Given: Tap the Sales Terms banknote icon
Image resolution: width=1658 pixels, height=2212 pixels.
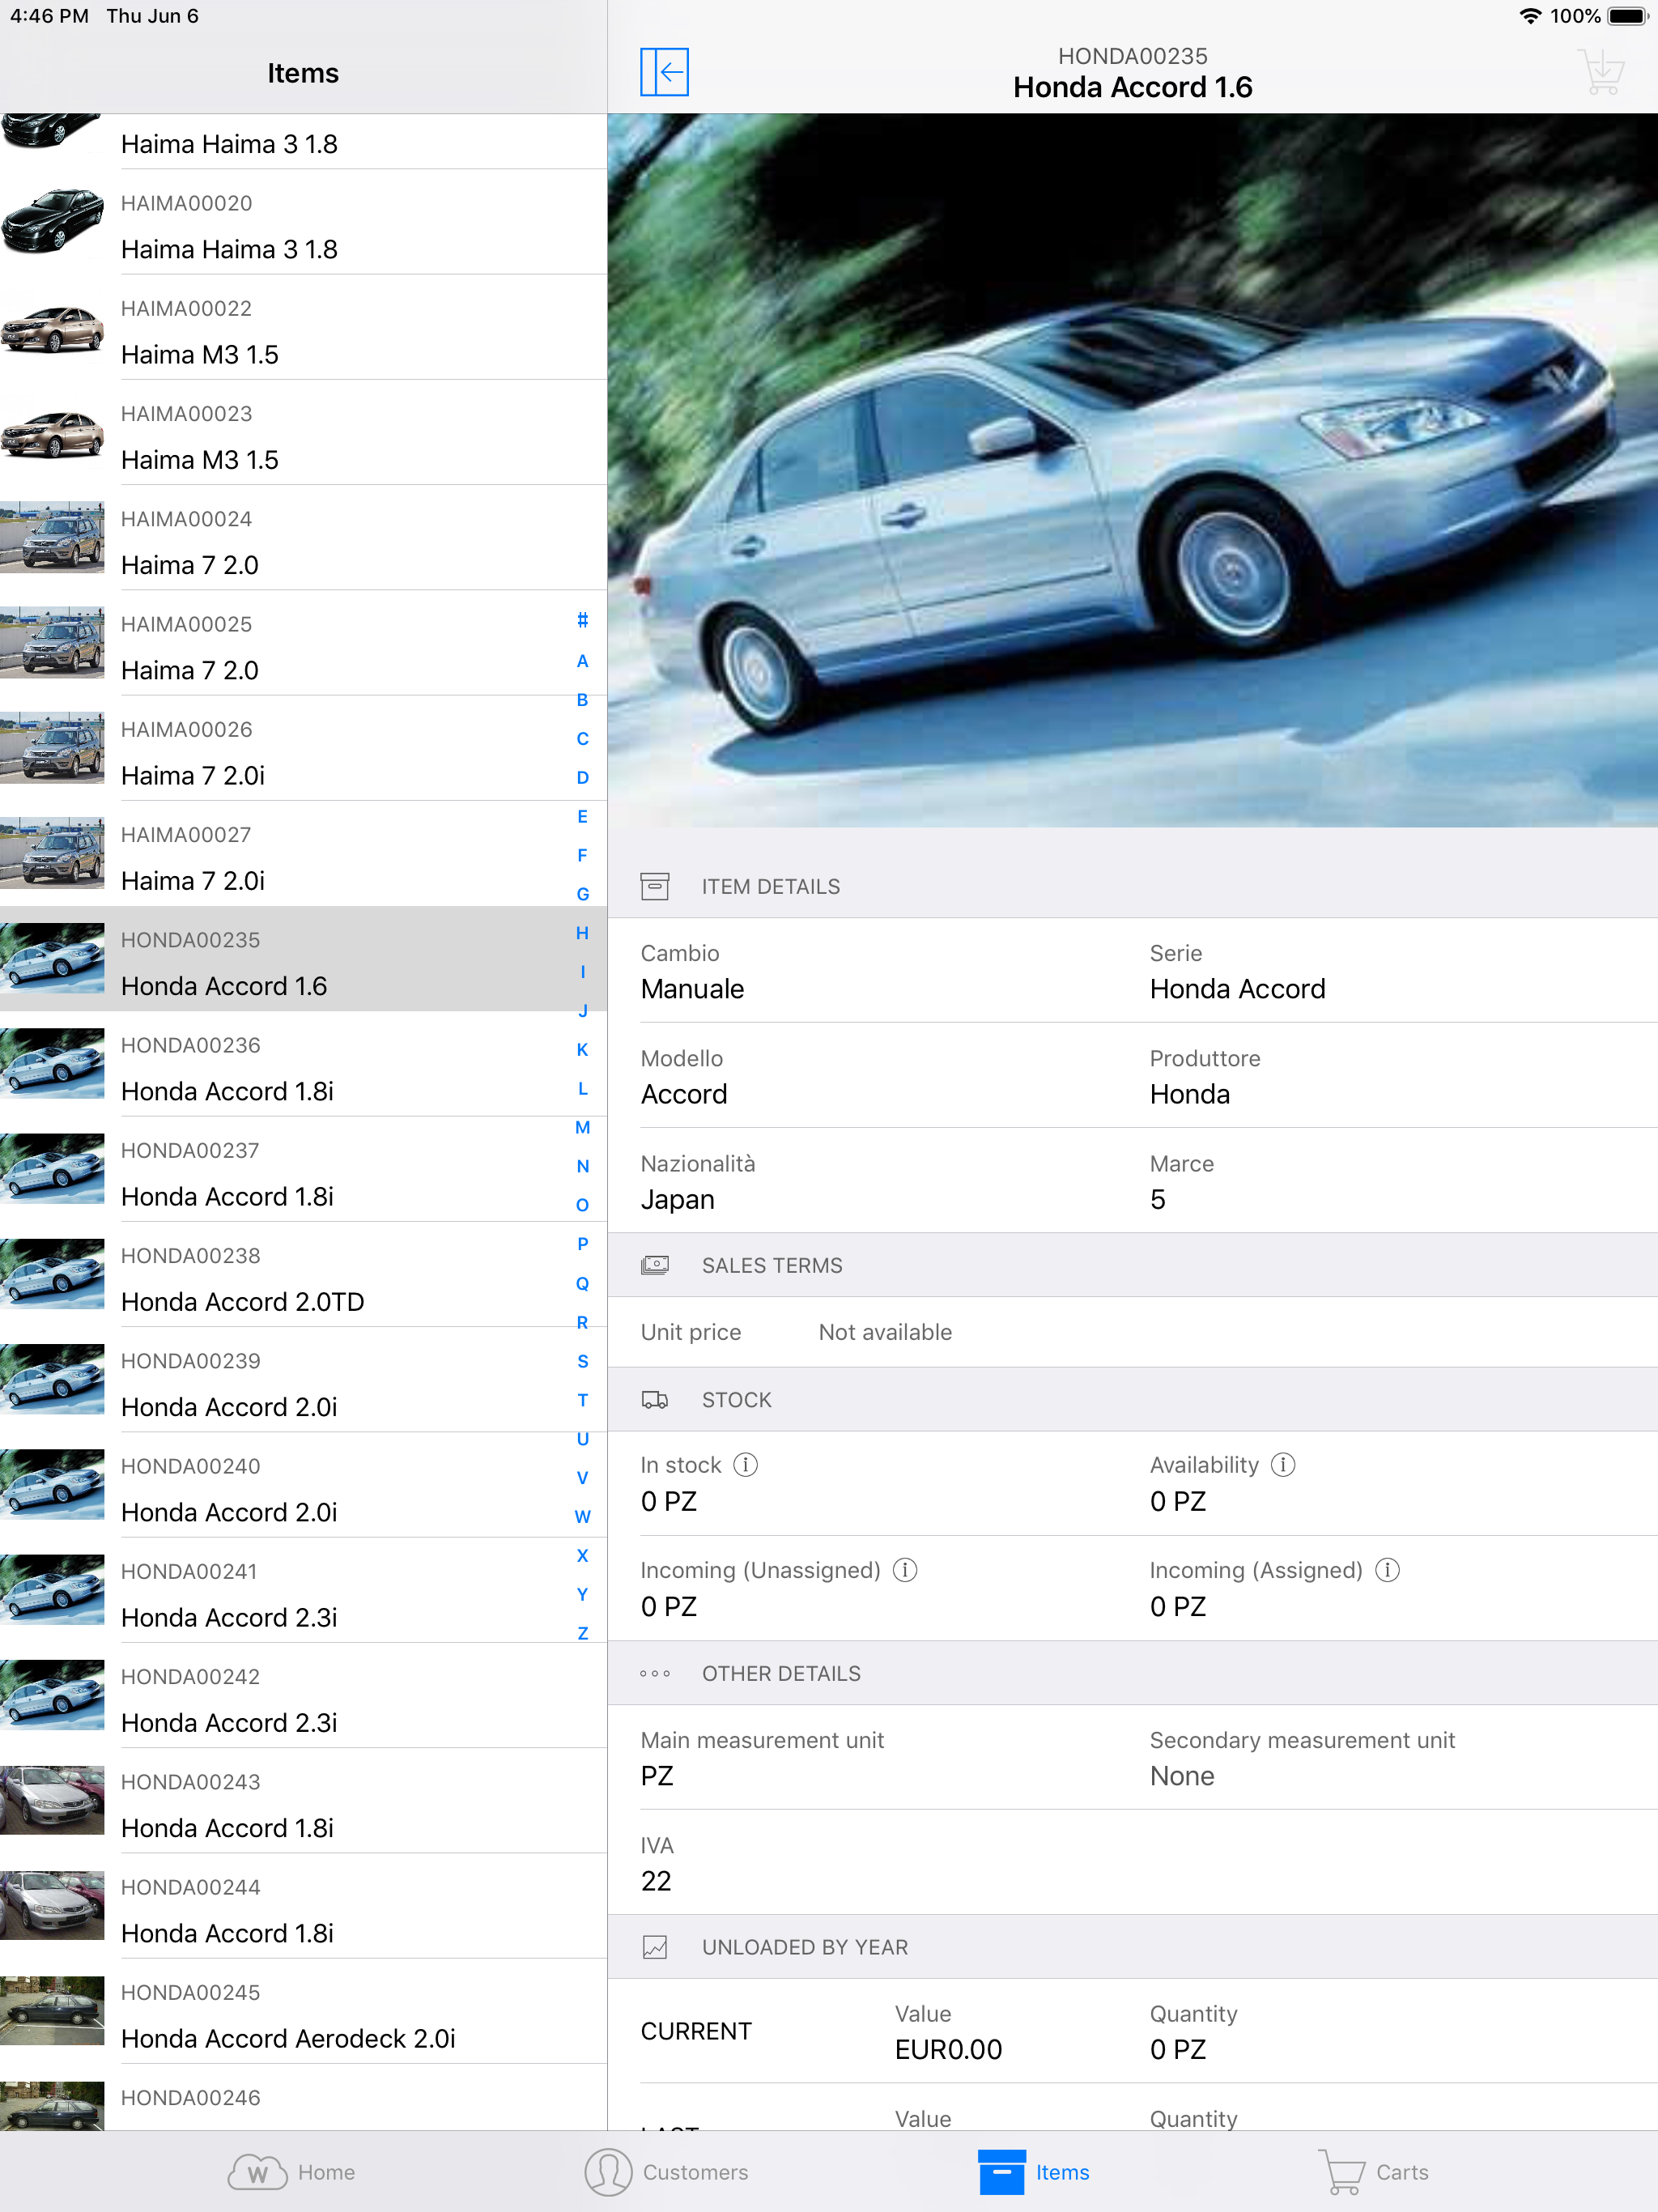Looking at the screenshot, I should tap(655, 1265).
